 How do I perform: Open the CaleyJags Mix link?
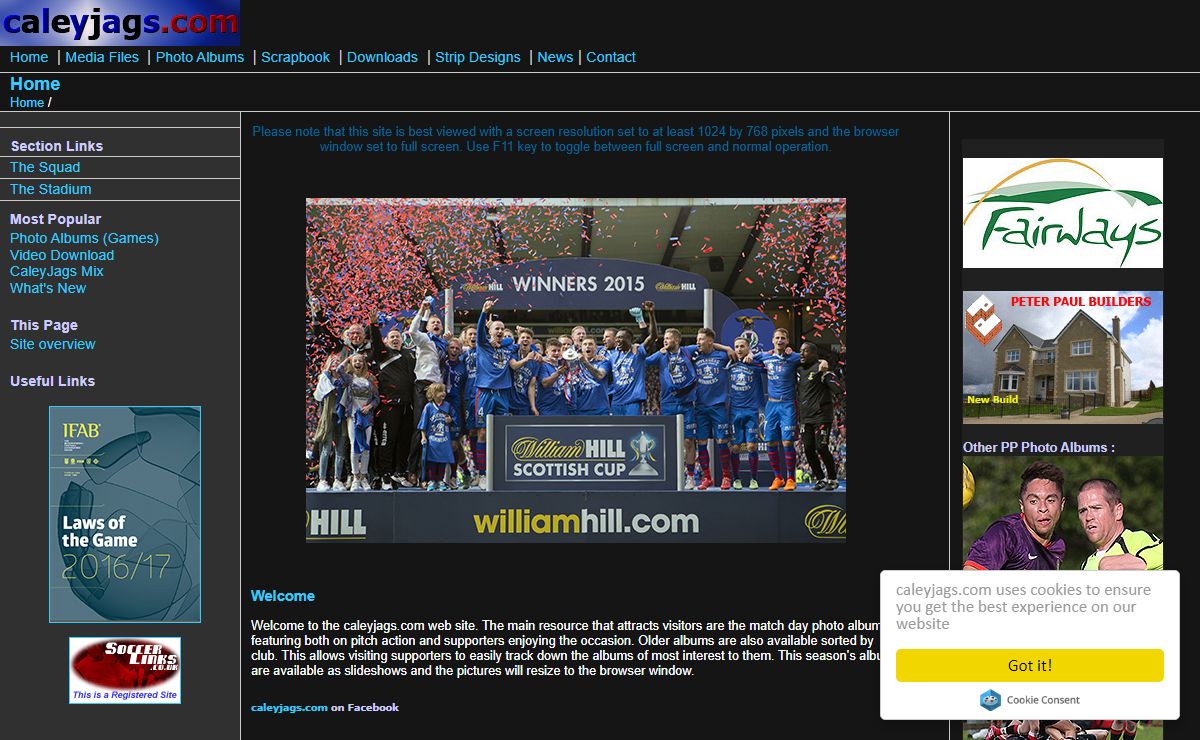[x=57, y=271]
